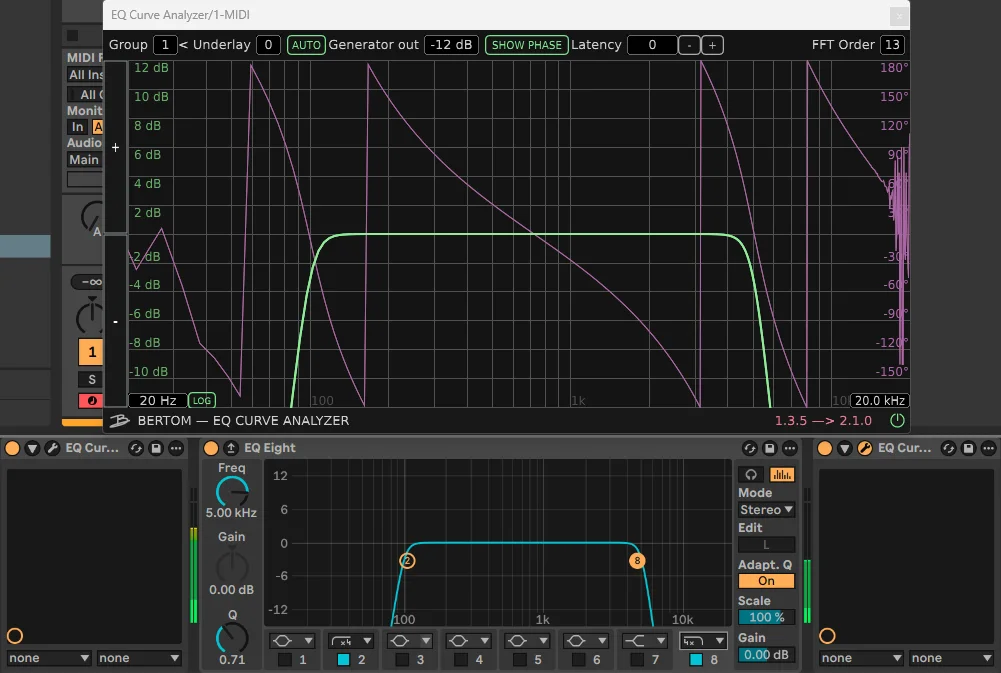Toggle LOG frequency scaling in the analyzer

pyautogui.click(x=202, y=399)
